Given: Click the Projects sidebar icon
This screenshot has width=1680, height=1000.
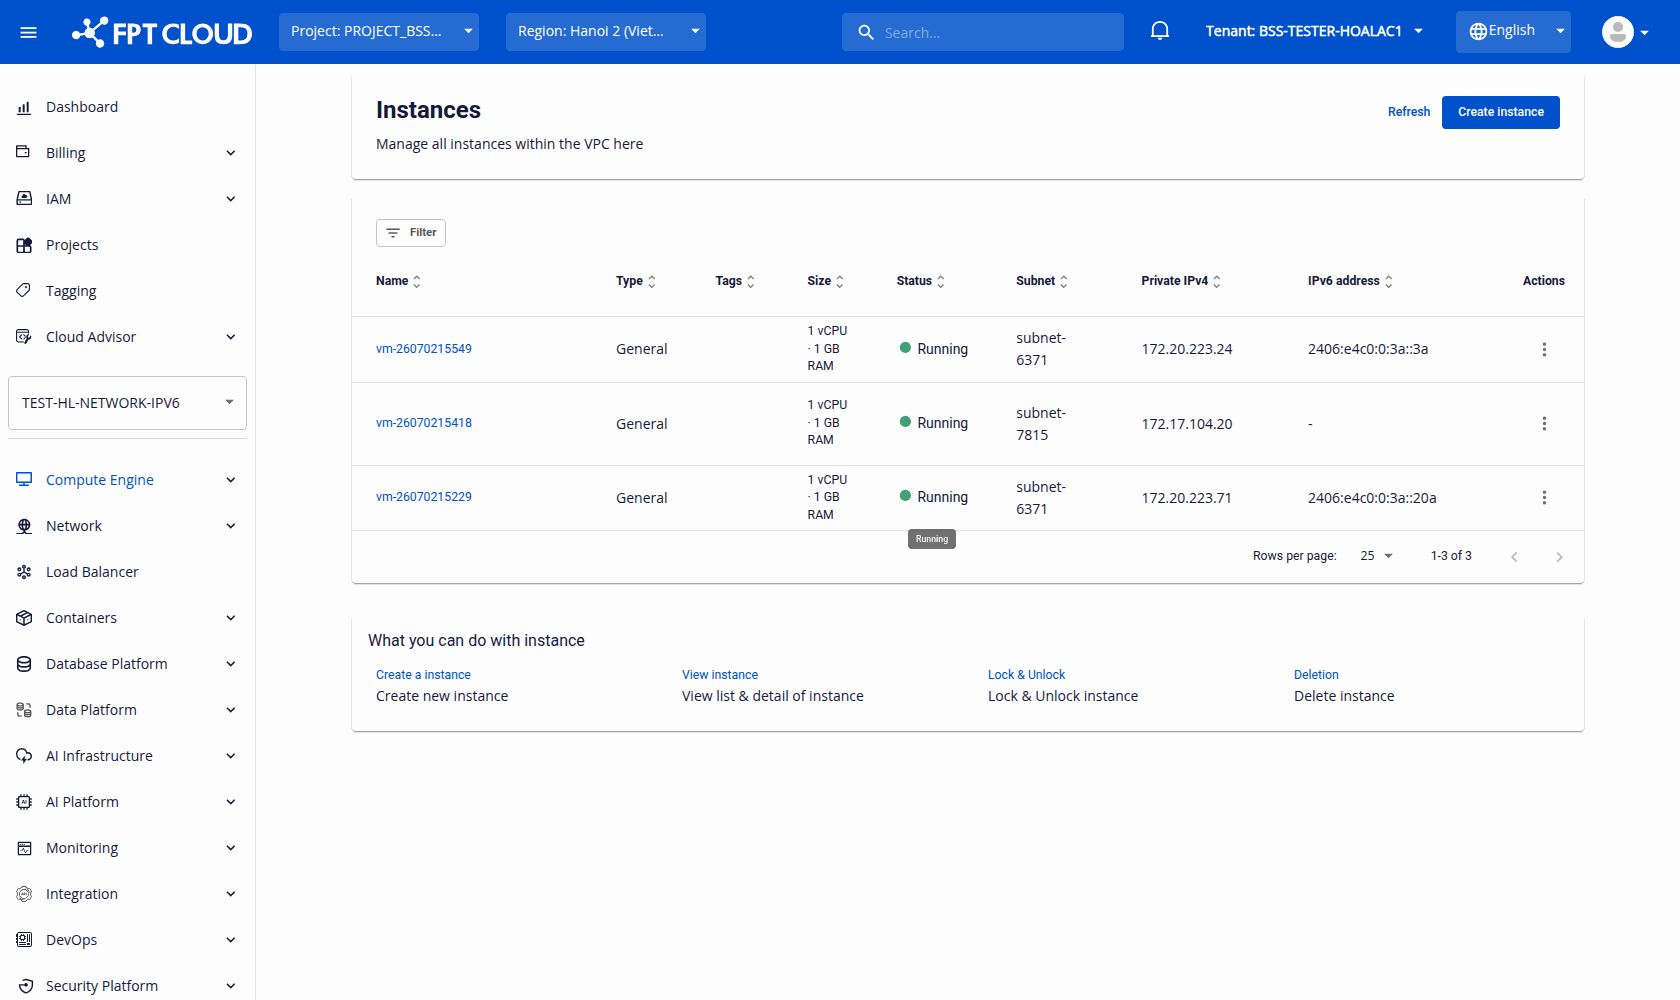Looking at the screenshot, I should click(24, 245).
